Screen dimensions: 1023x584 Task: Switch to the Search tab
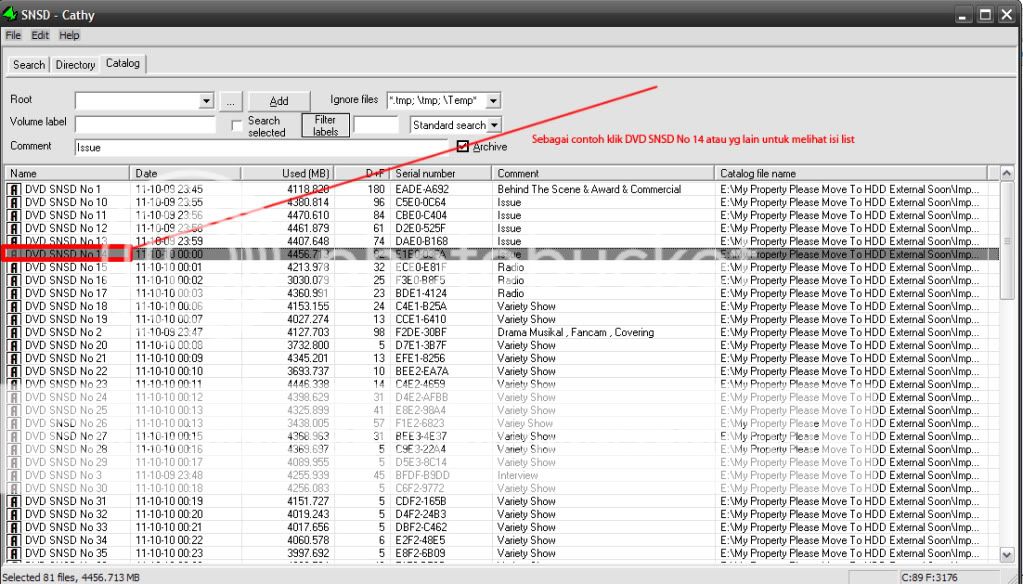29,65
